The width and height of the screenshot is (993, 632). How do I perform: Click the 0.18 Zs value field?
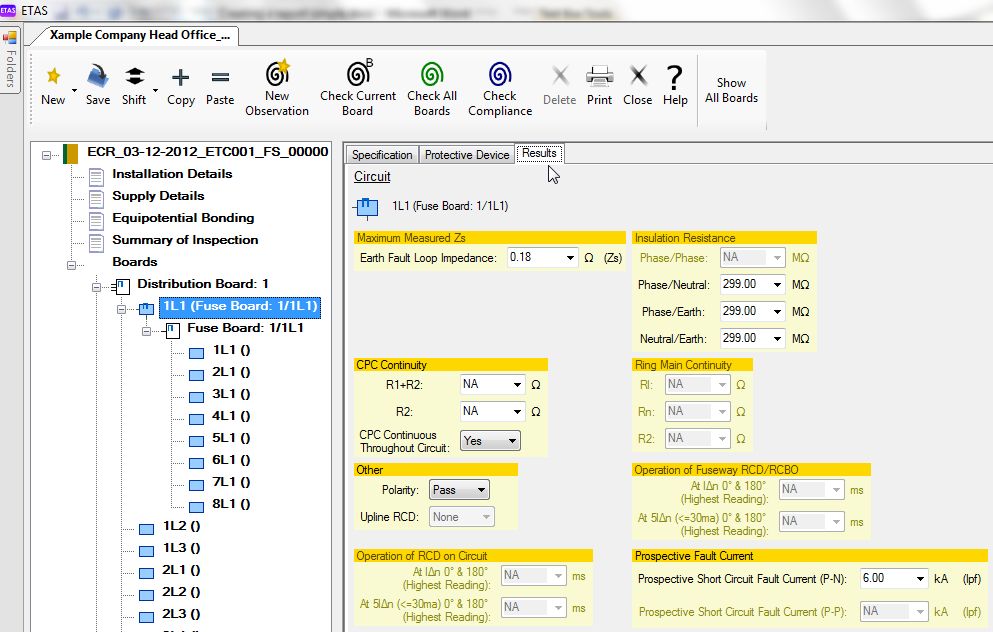pos(535,257)
